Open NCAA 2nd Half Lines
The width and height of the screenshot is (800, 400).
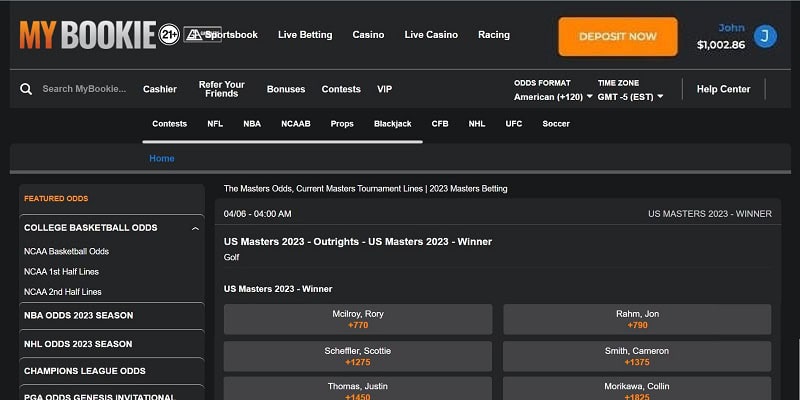tap(63, 292)
